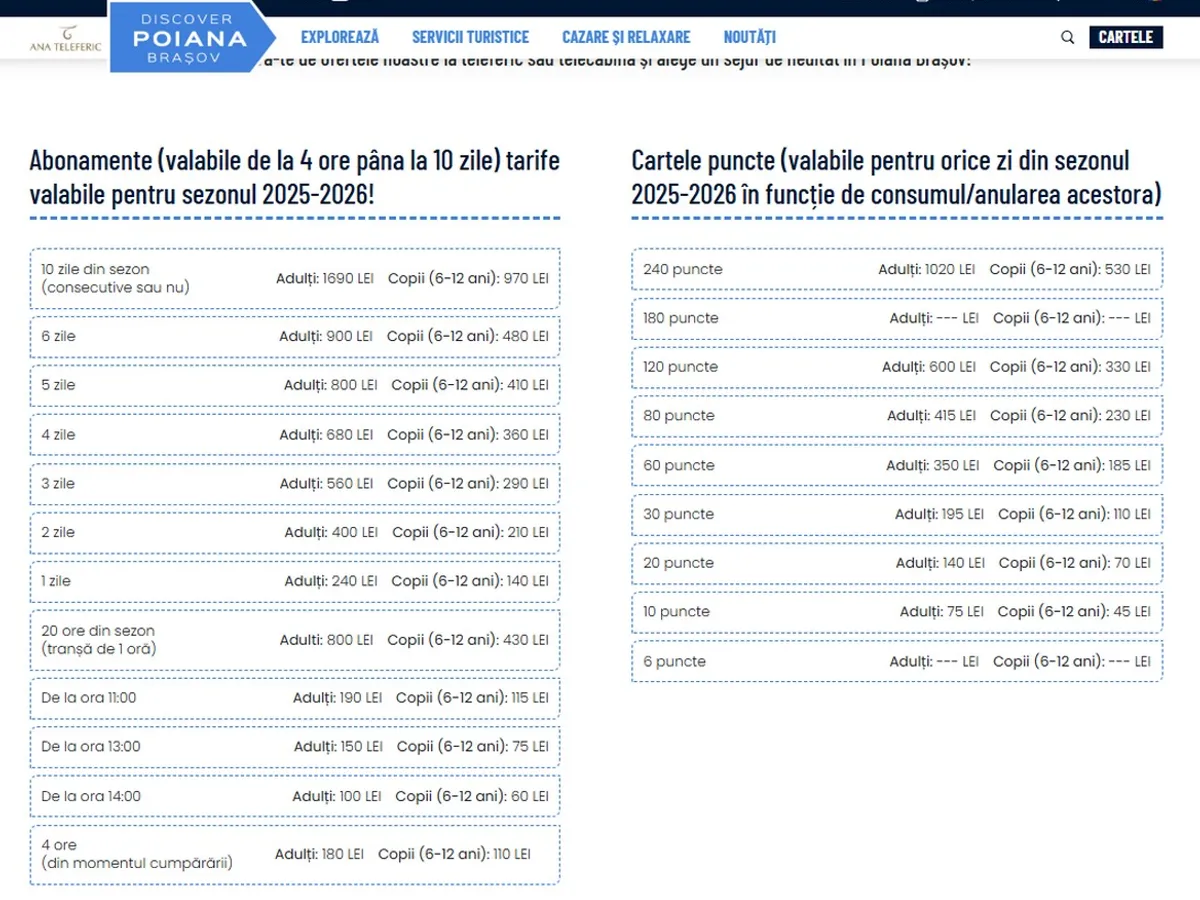Choose the 1 zile pass row
The image size is (1200, 900).
point(295,581)
